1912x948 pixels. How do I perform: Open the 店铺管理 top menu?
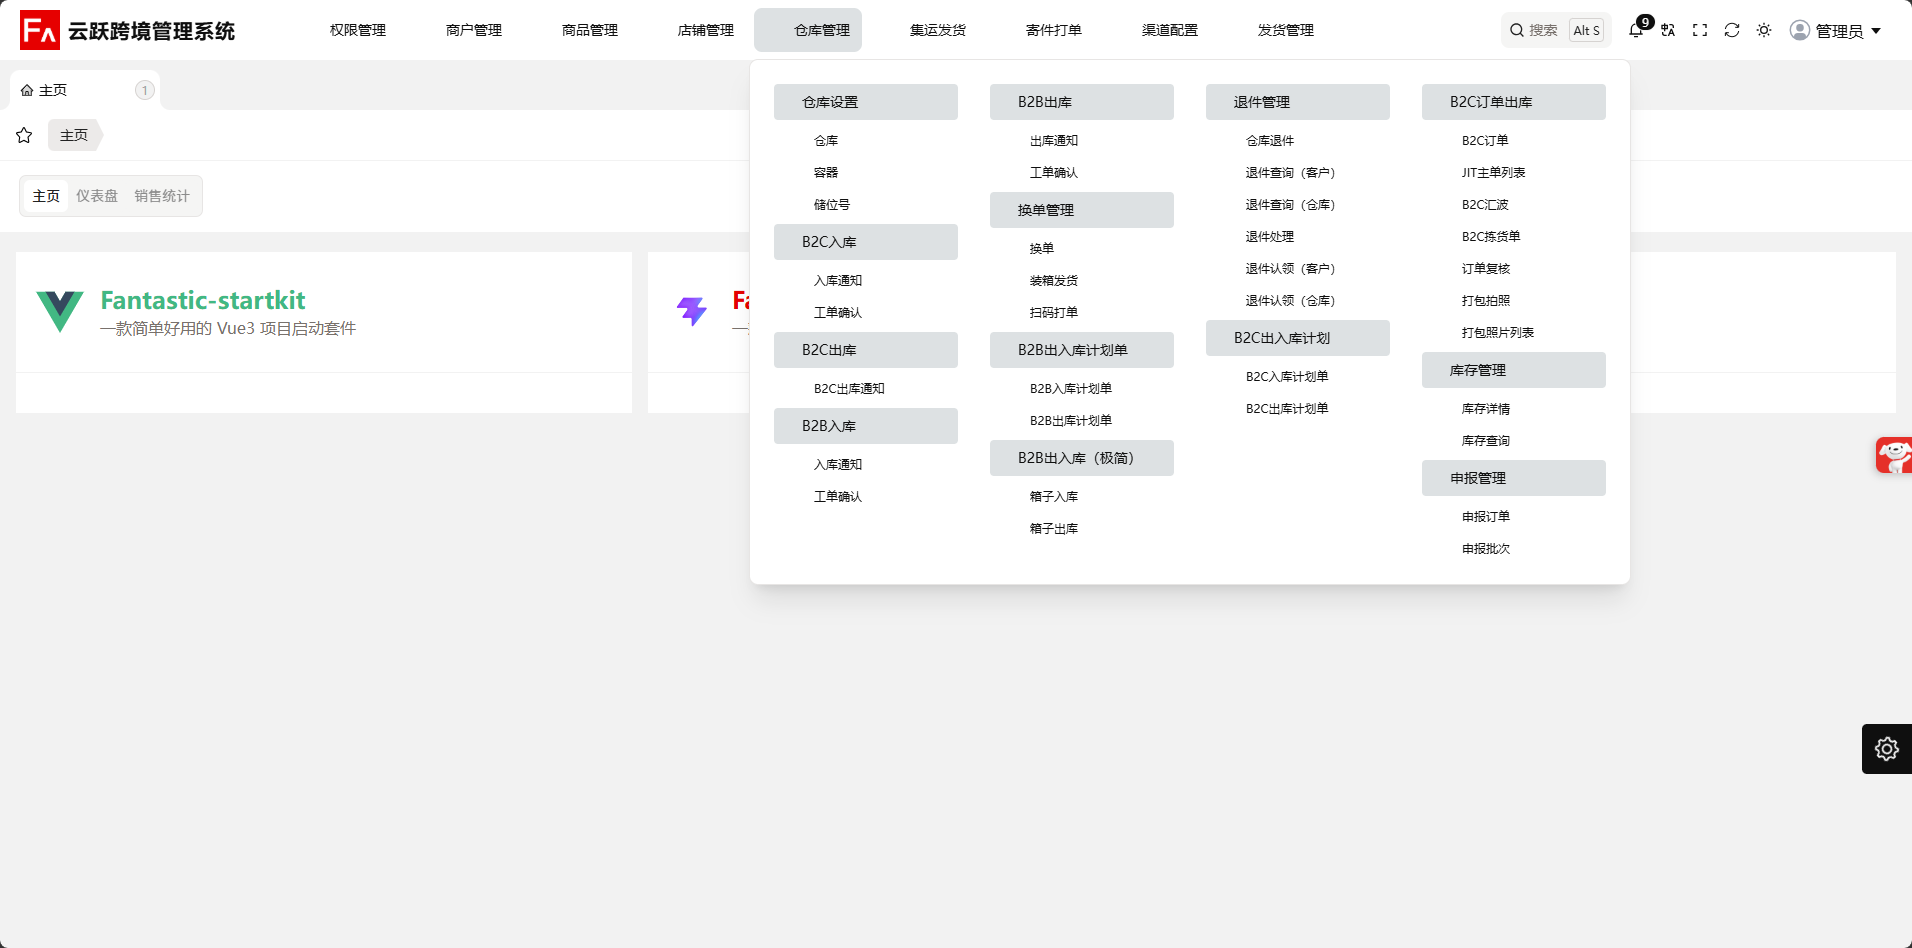pos(706,30)
